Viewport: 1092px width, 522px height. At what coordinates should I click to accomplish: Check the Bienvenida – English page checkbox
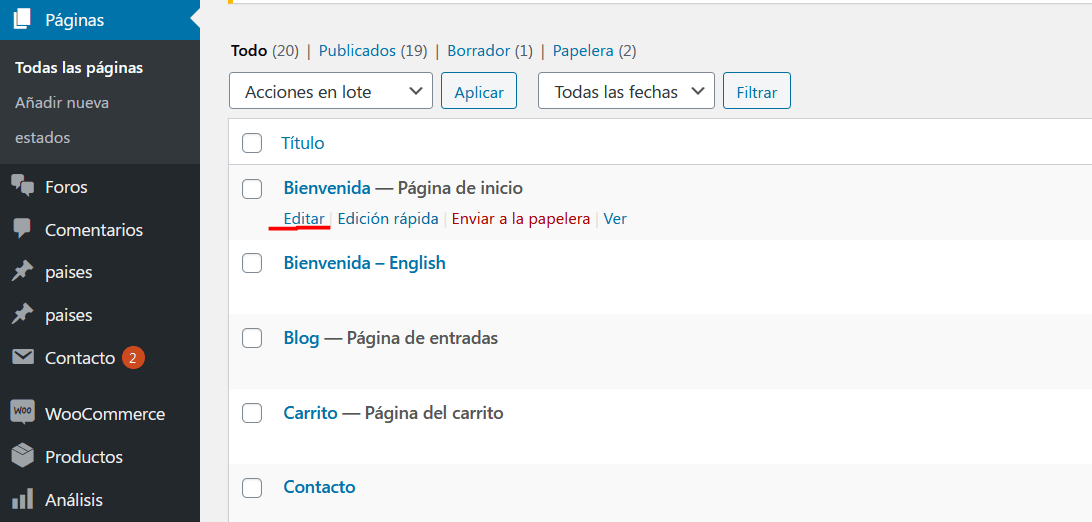(x=251, y=263)
